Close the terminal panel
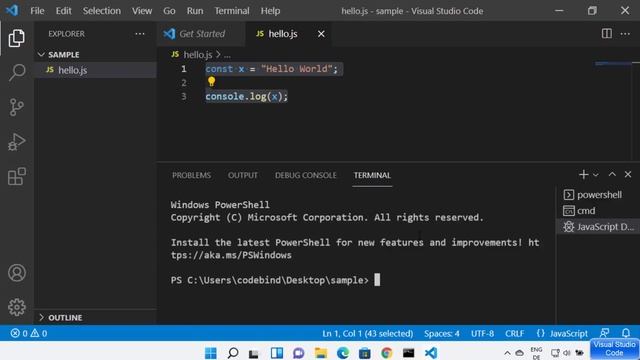 (628, 174)
